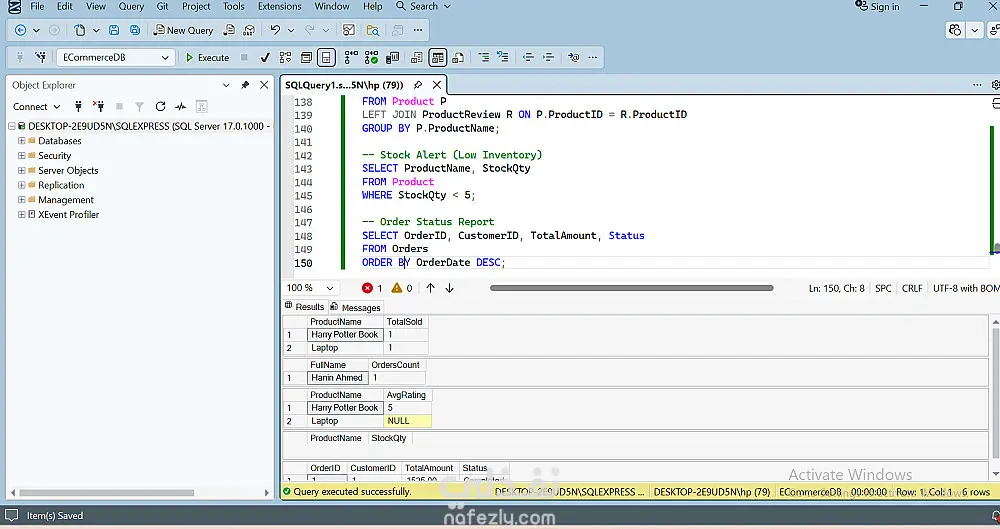The height and width of the screenshot is (529, 1000).
Task: Click the Specify Template Parameters icon
Action: 573,57
